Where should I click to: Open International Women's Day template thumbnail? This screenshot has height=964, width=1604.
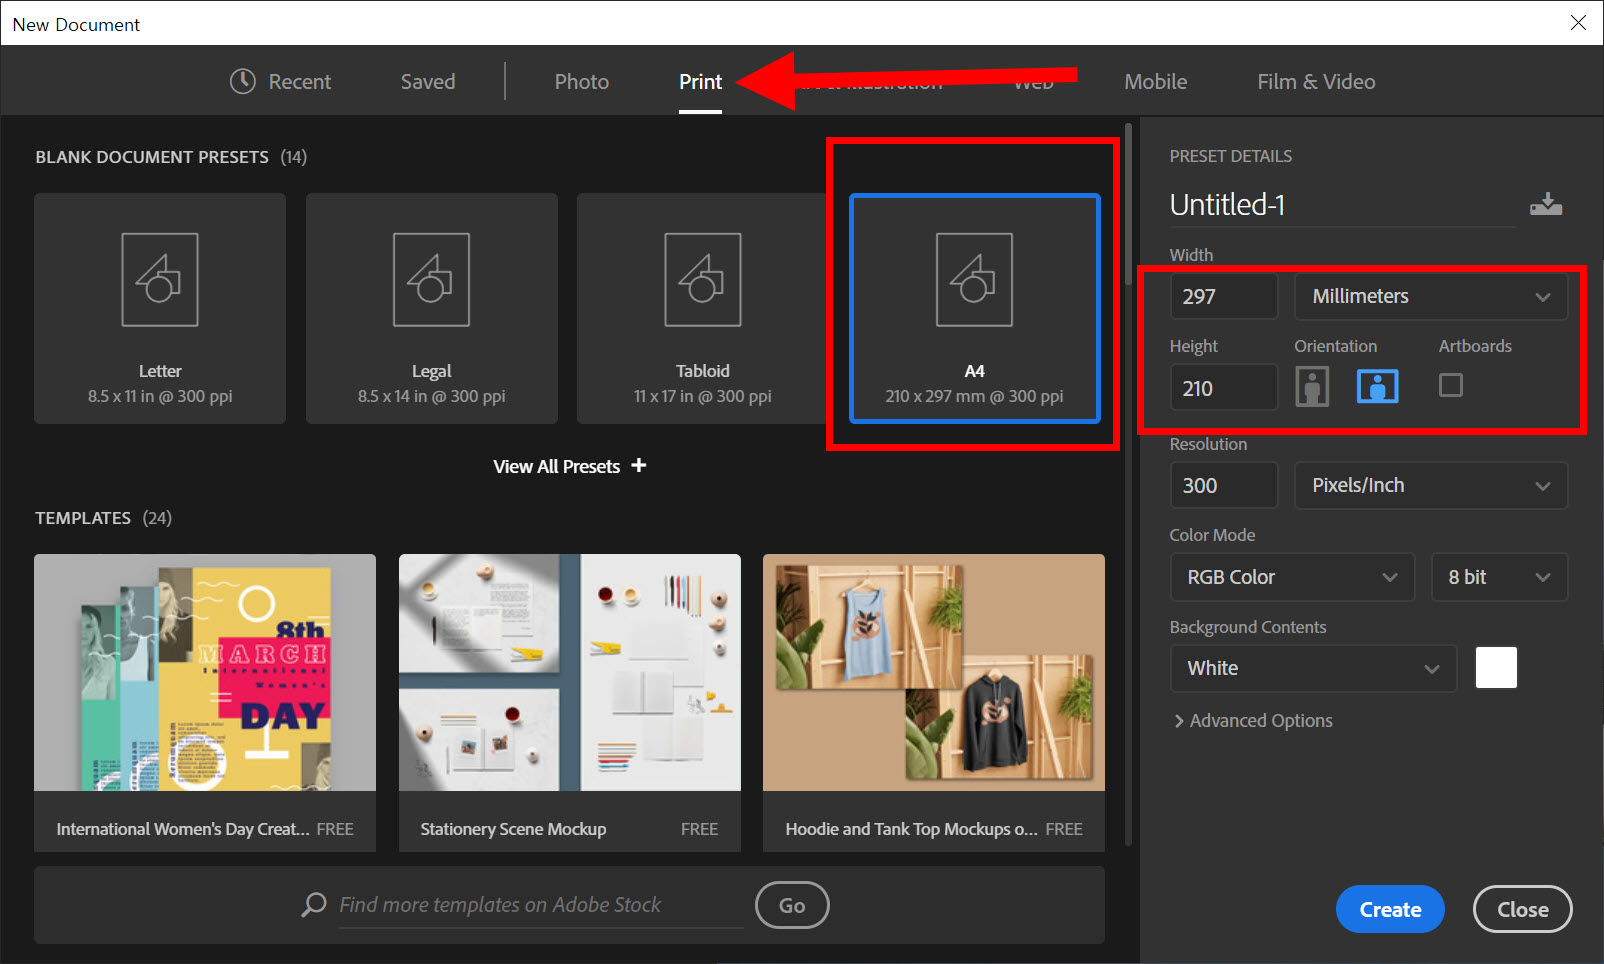205,673
